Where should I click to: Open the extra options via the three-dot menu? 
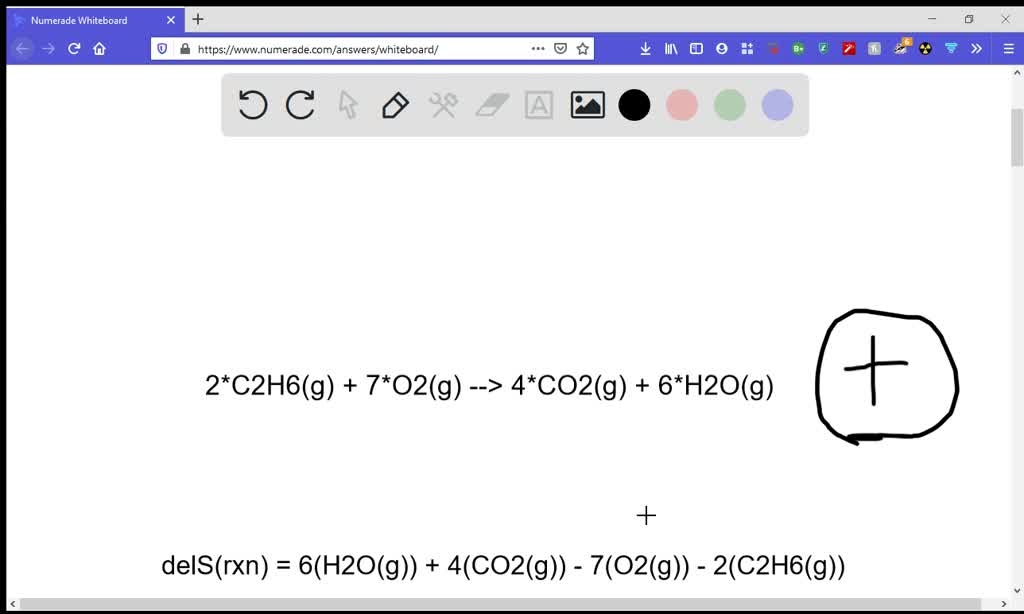[537, 48]
